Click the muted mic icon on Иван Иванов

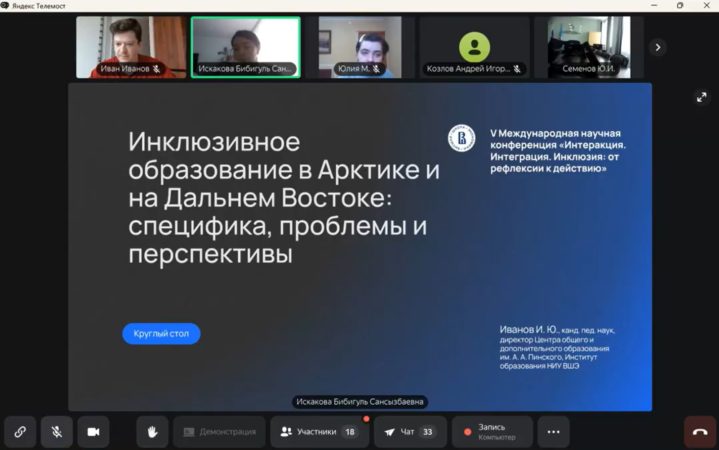[x=157, y=69]
